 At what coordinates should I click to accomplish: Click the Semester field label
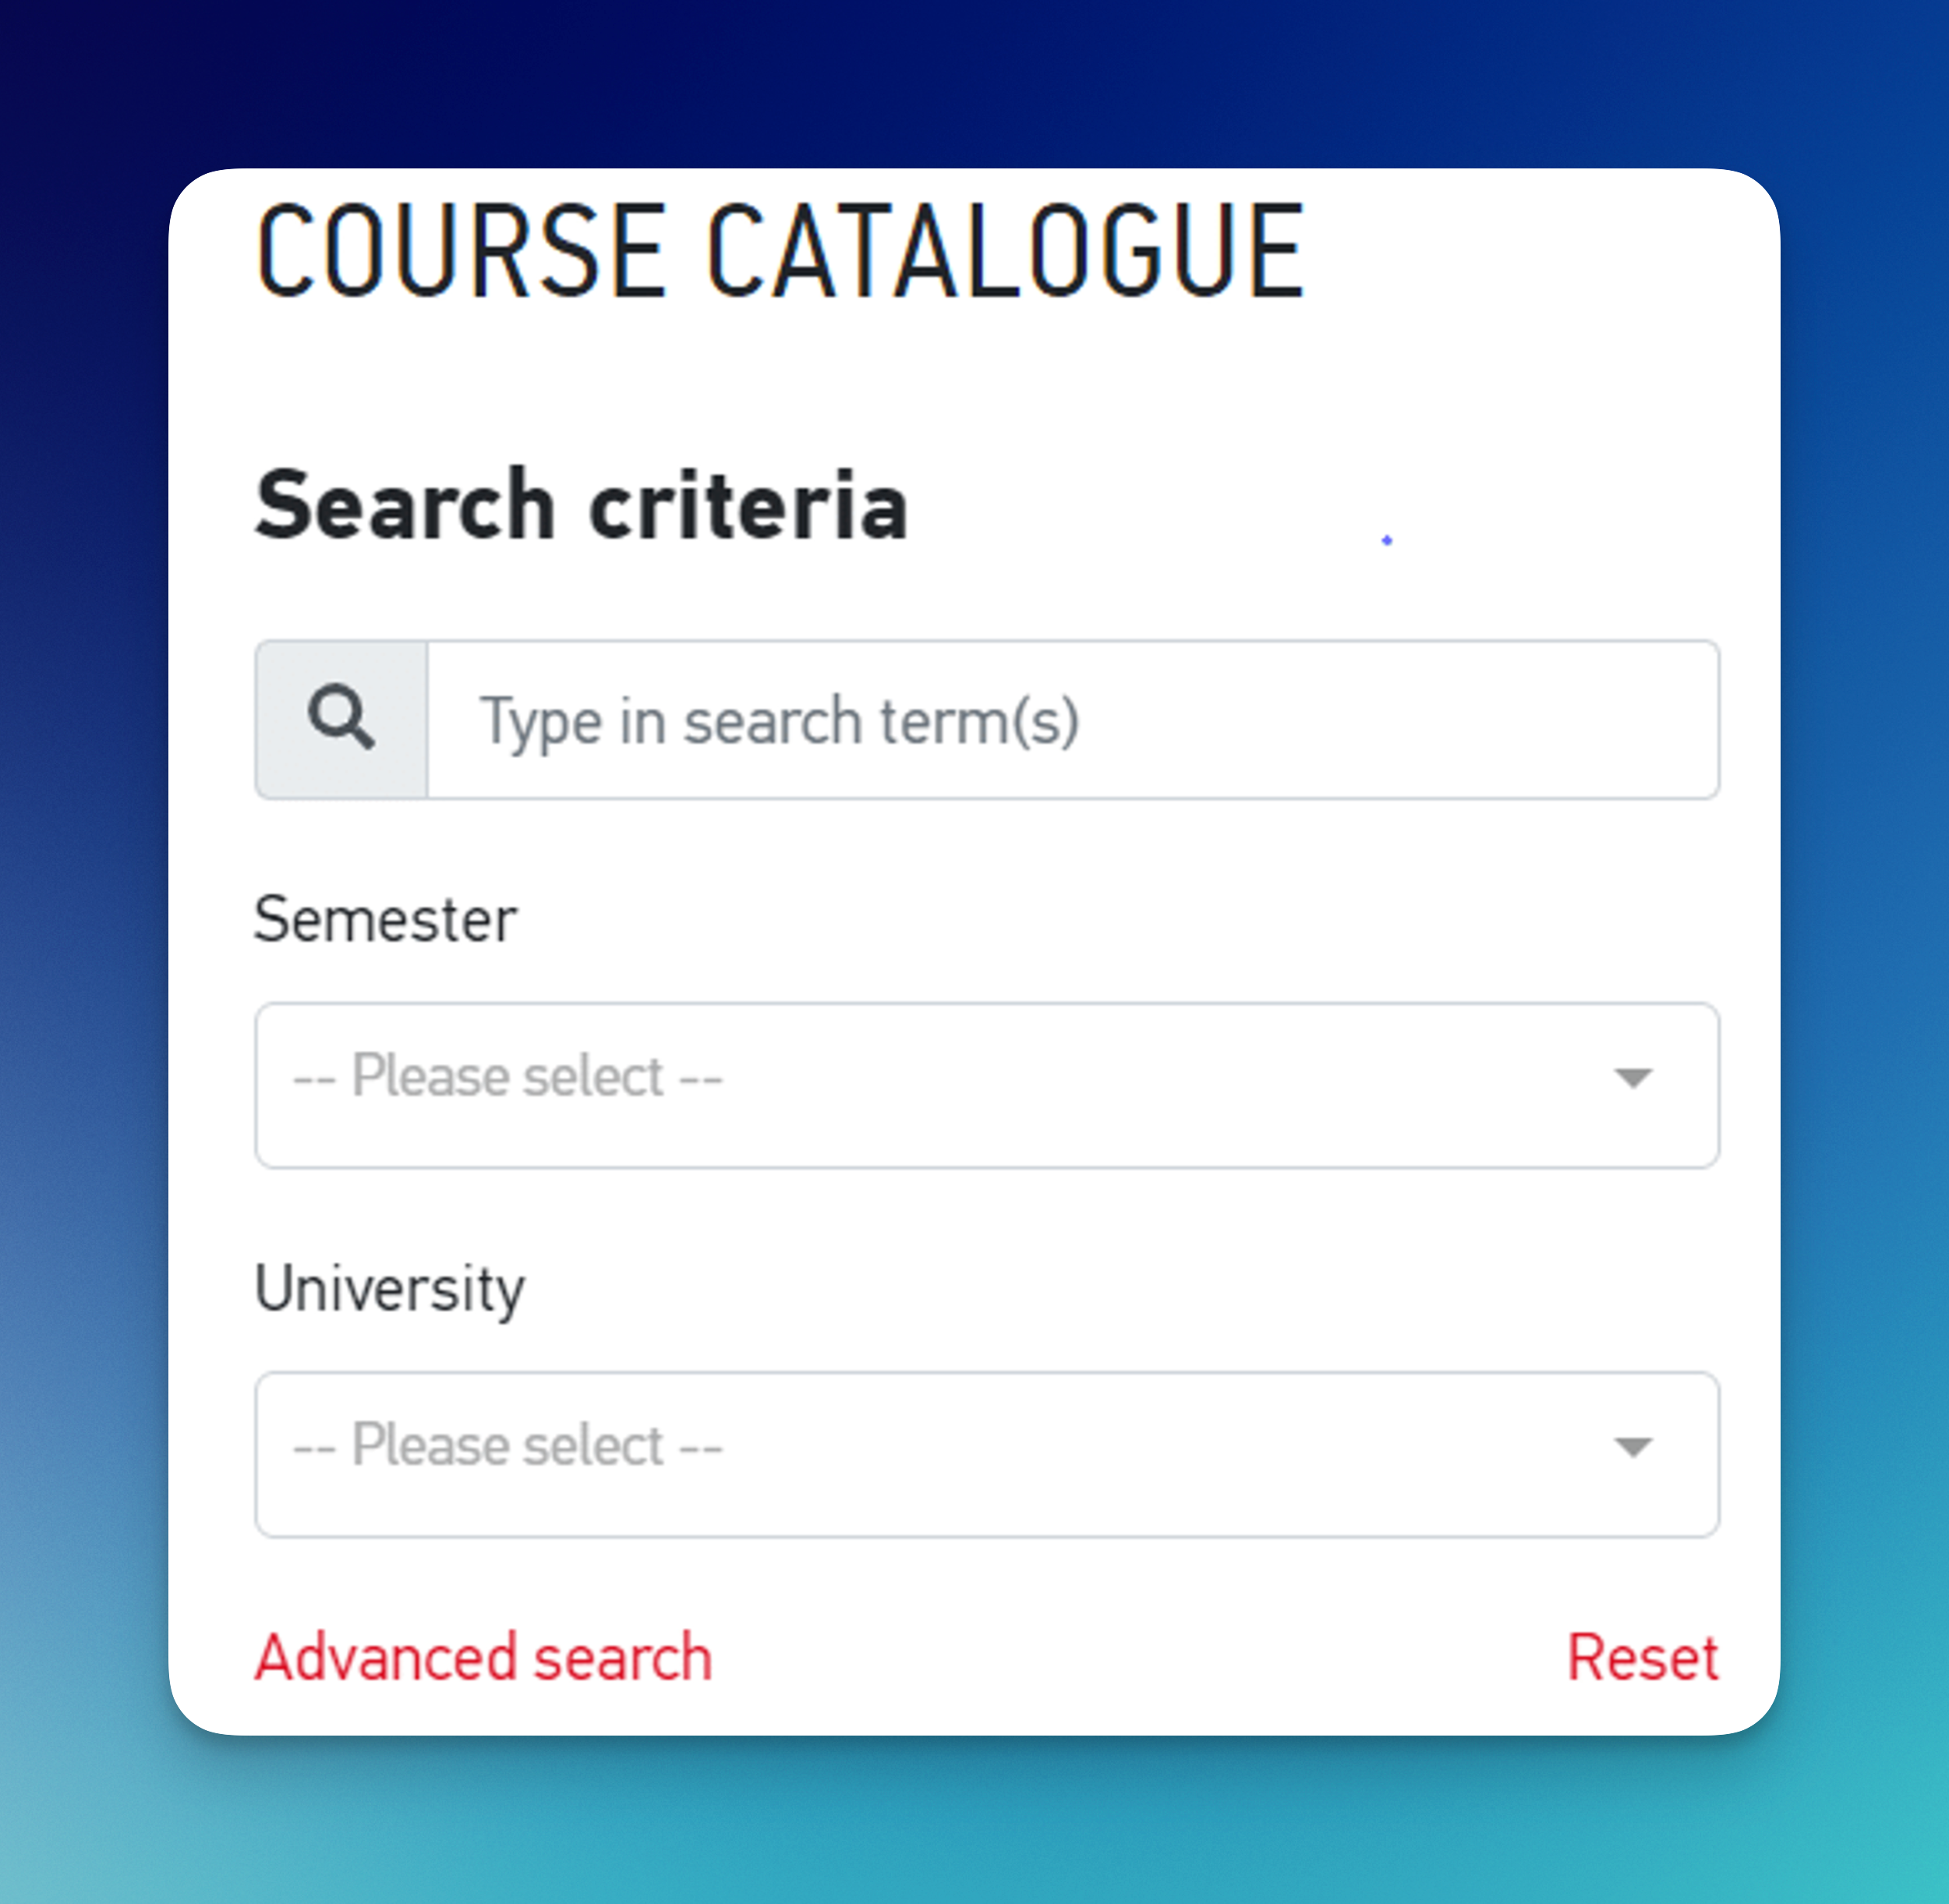pos(385,919)
